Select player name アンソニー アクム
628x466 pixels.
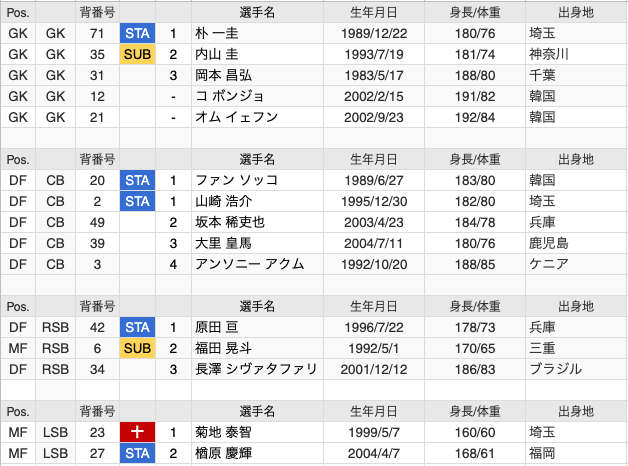(x=250, y=264)
